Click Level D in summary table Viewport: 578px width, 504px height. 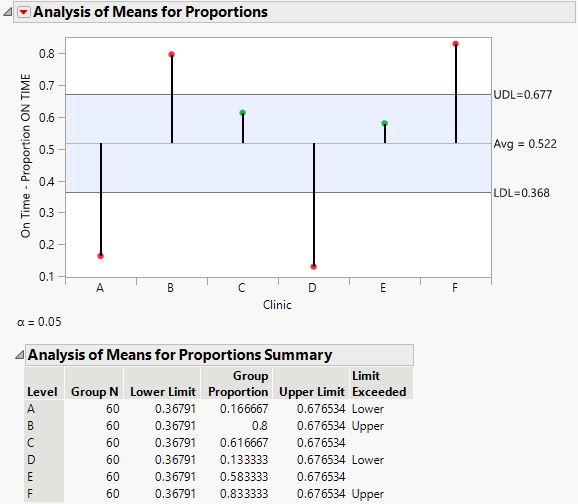click(31, 460)
